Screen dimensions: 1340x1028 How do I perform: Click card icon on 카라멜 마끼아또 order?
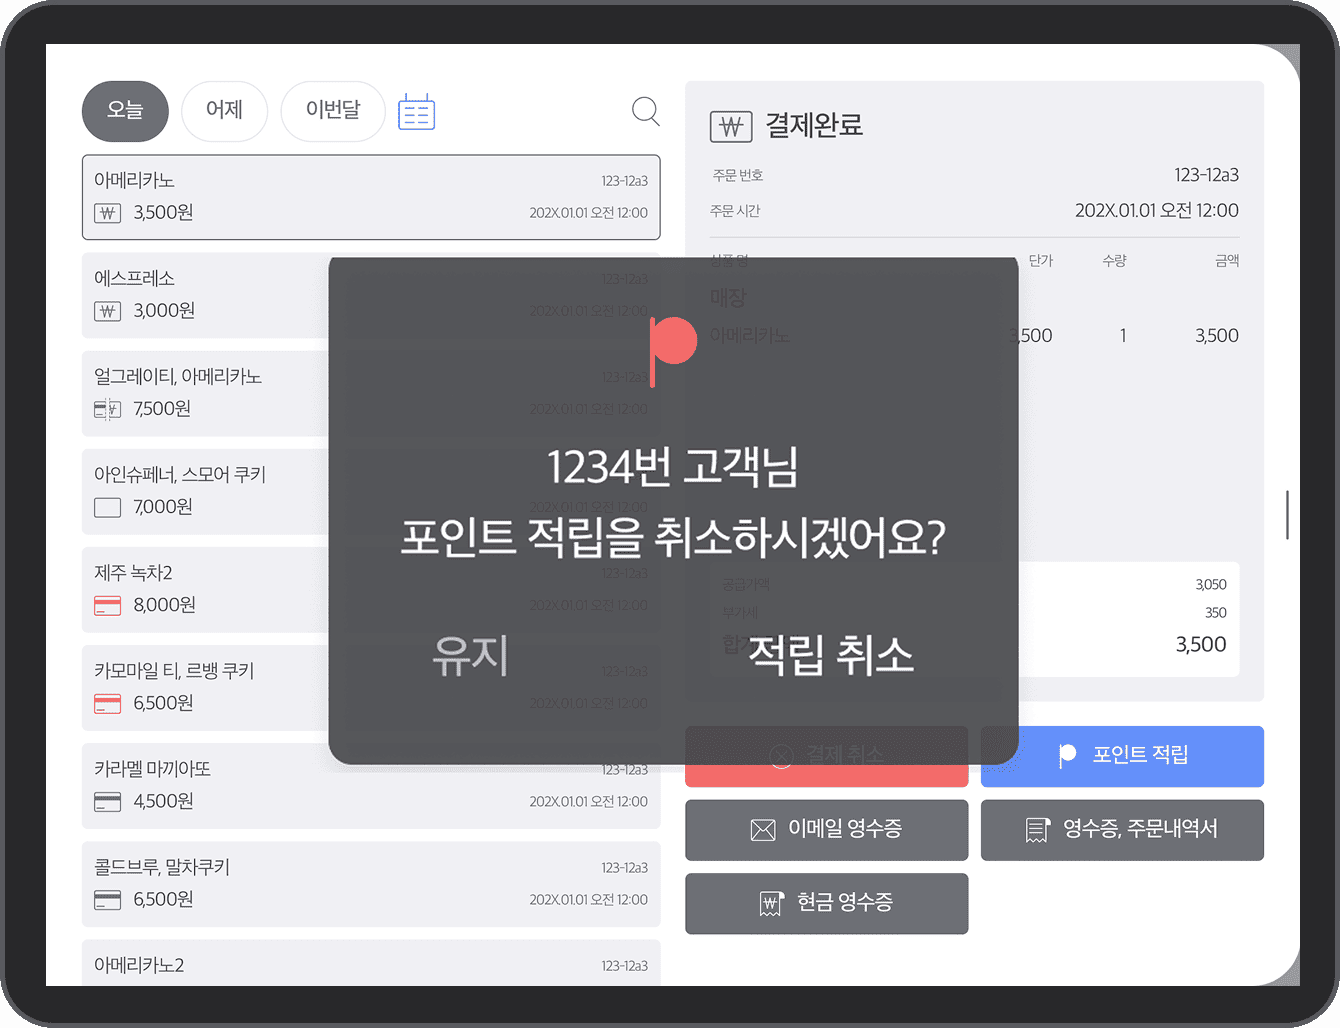coord(107,801)
